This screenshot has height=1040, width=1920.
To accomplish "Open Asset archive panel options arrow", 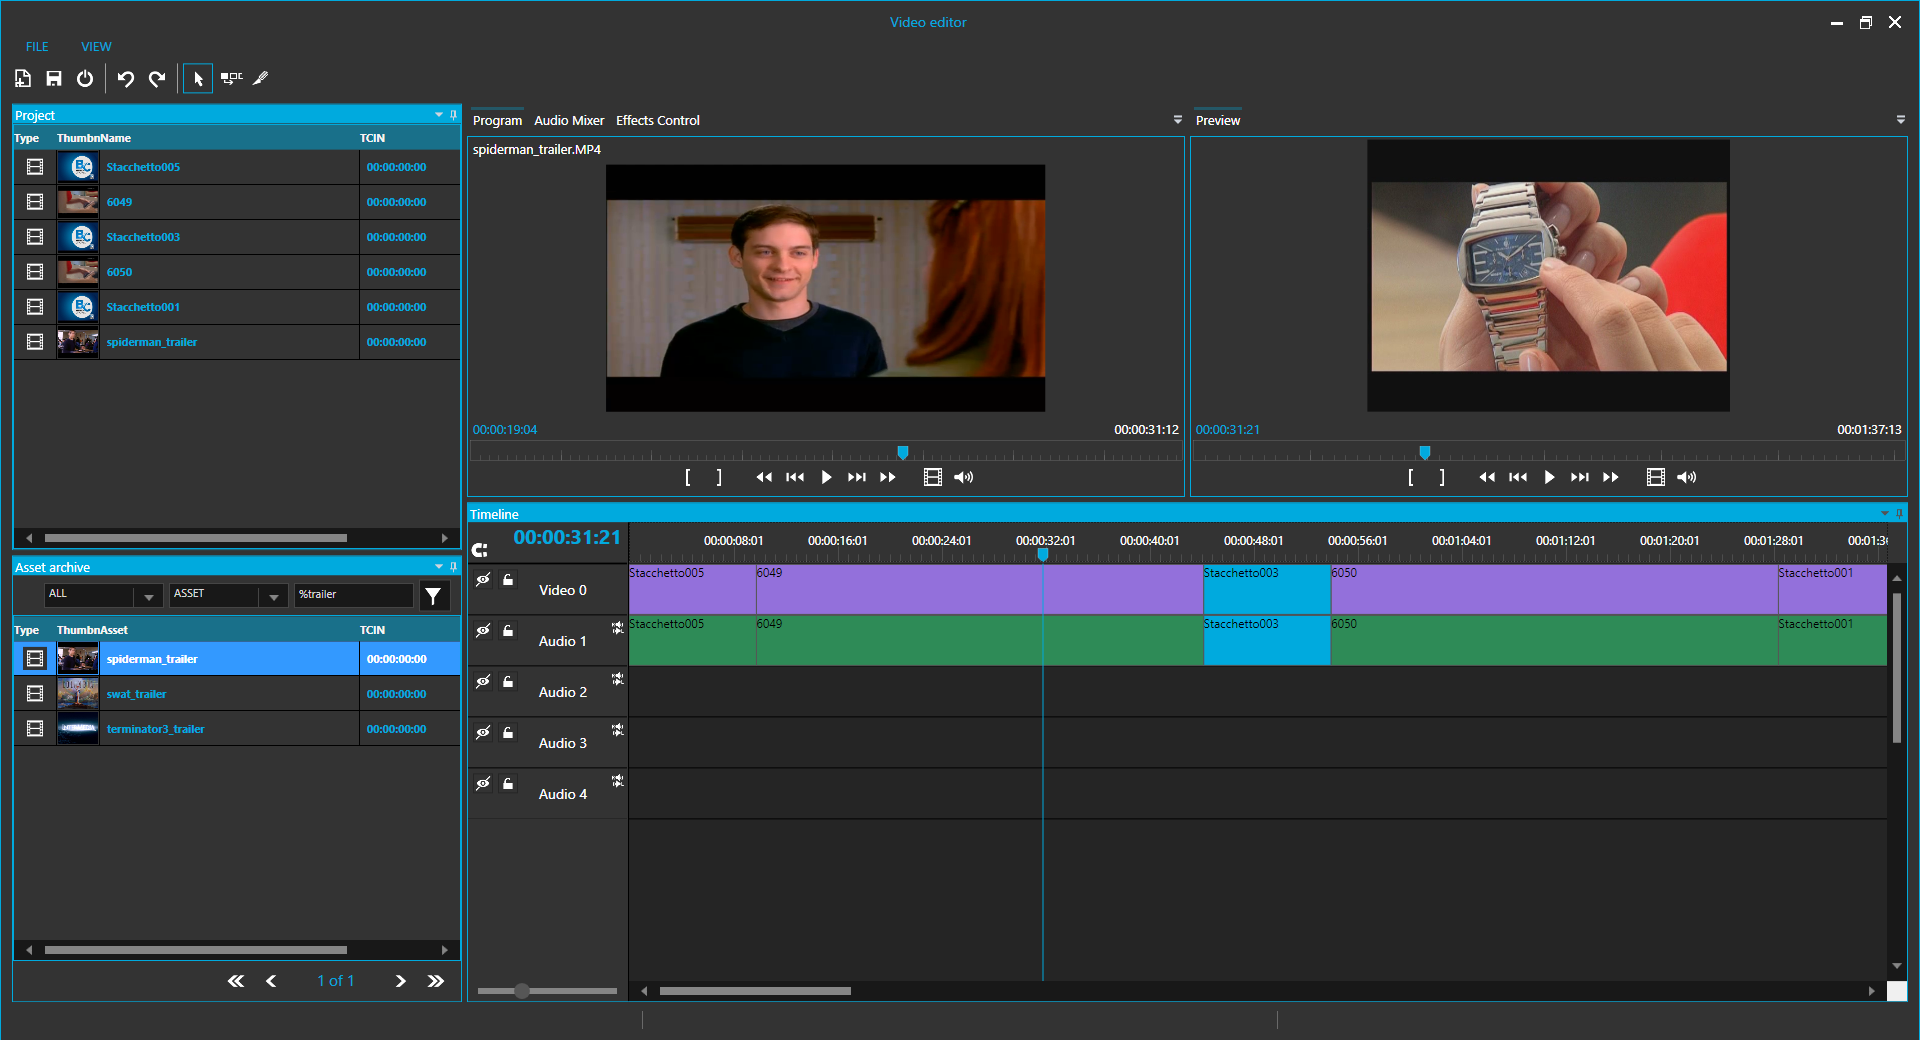I will 438,567.
